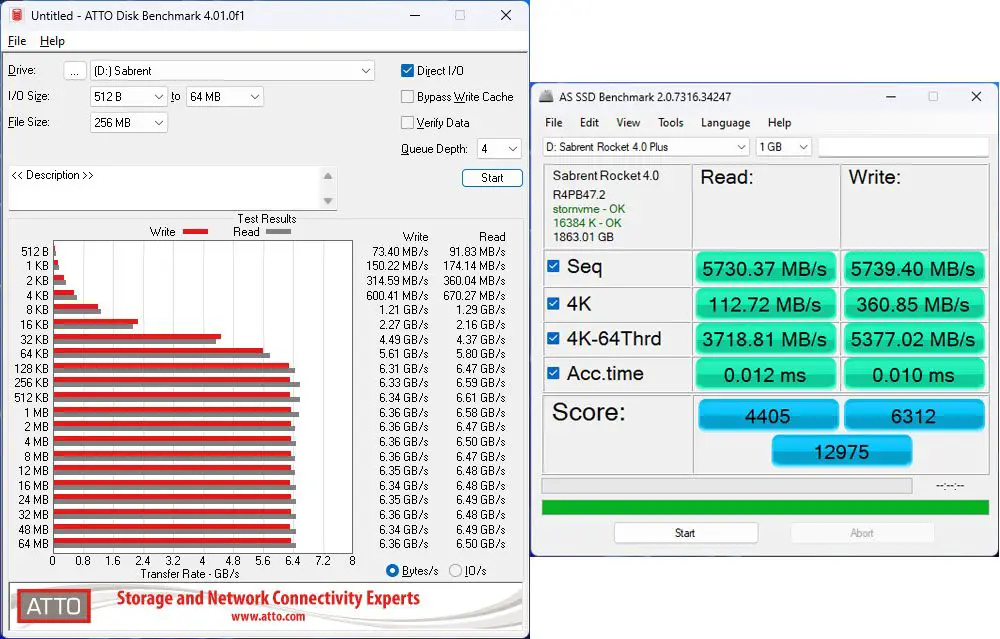Click the AS SSD Abort button
This screenshot has width=1000, height=639.
pos(862,532)
